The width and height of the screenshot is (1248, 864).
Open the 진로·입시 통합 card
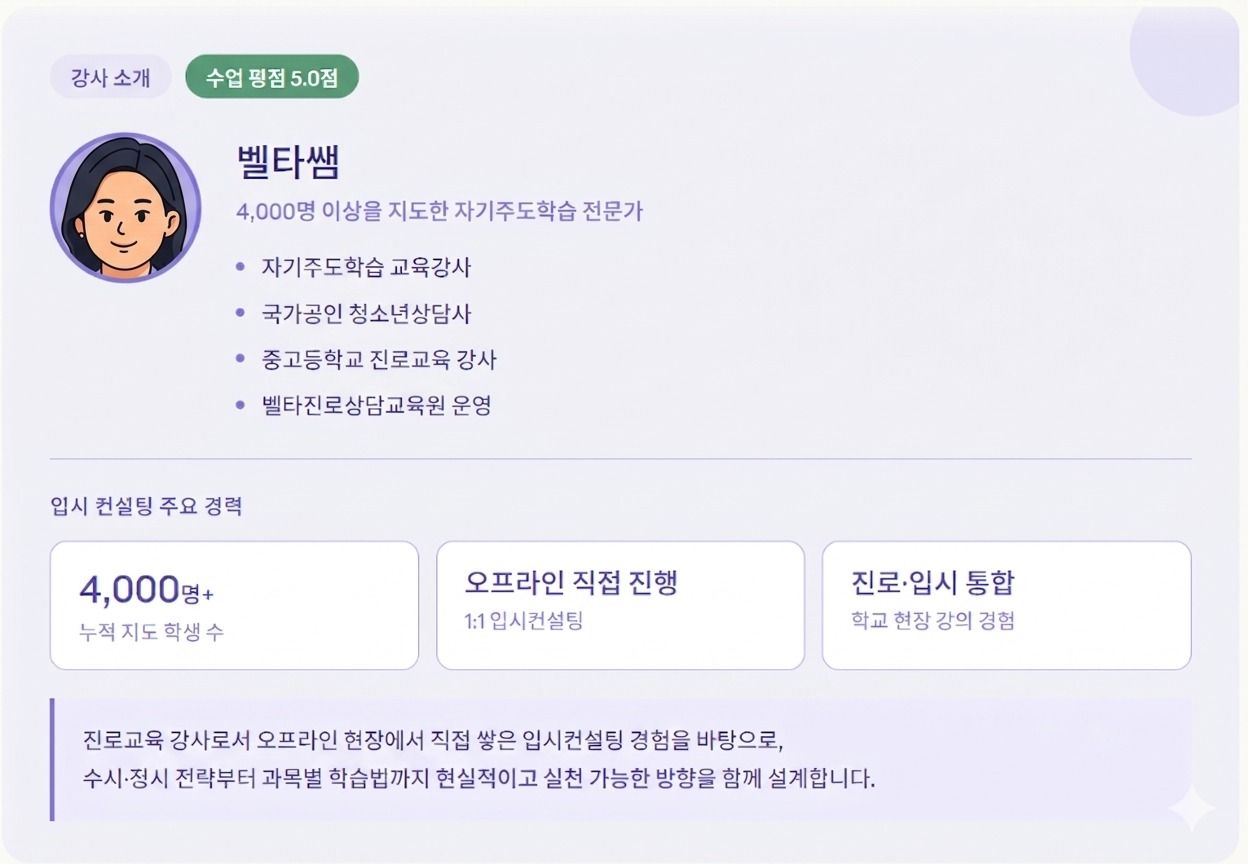coord(1006,605)
